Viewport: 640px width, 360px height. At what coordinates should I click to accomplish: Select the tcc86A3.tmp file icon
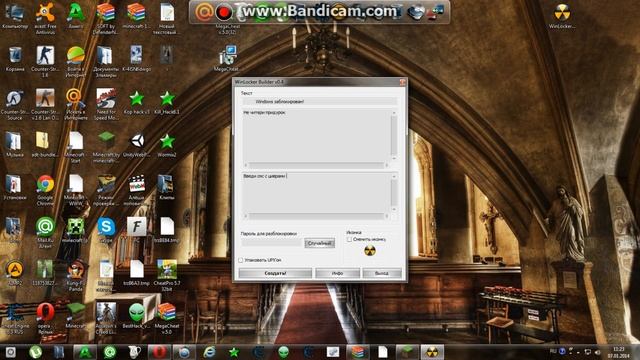pos(136,273)
